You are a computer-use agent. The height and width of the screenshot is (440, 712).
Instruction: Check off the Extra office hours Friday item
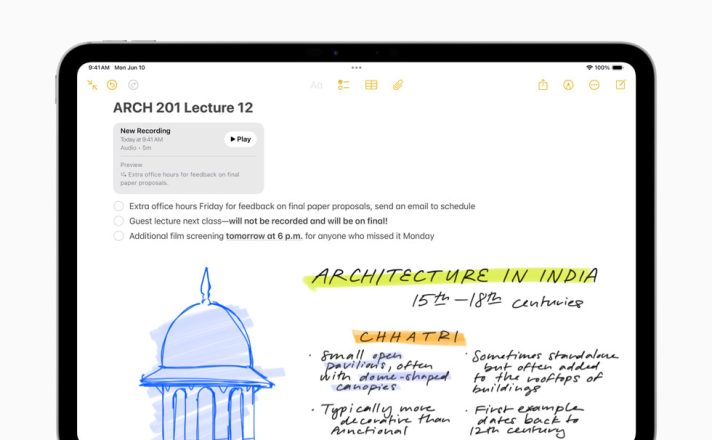tap(119, 206)
